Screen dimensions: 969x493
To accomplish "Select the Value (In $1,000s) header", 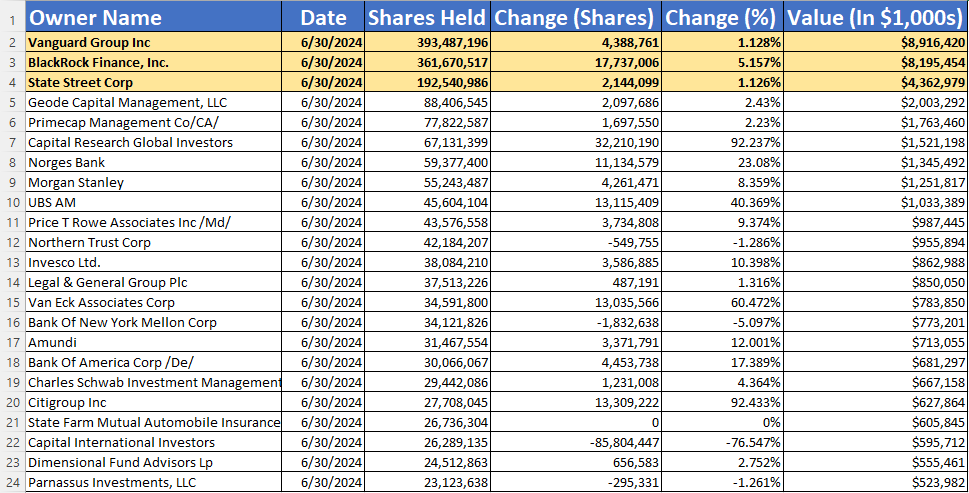I will [876, 17].
